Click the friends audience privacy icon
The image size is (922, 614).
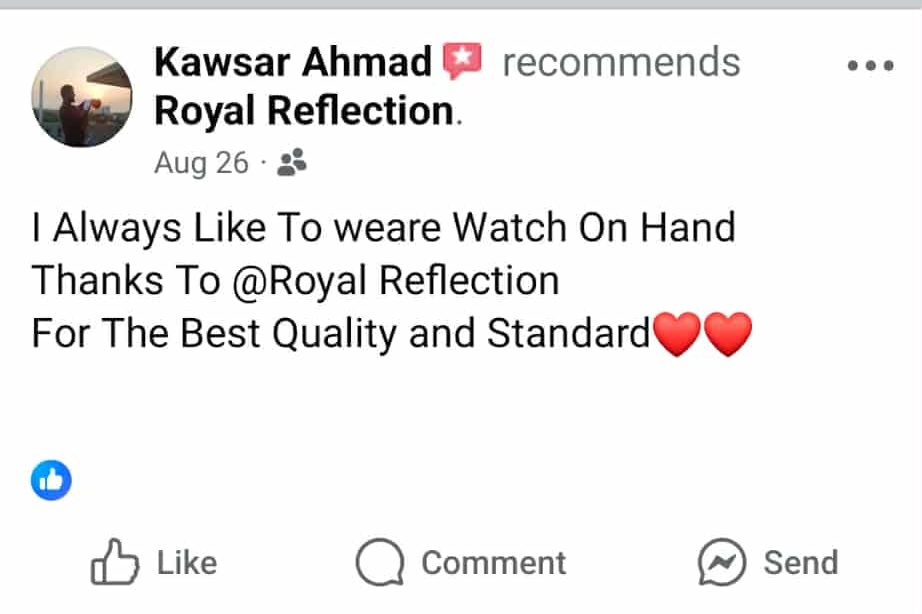pos(292,162)
